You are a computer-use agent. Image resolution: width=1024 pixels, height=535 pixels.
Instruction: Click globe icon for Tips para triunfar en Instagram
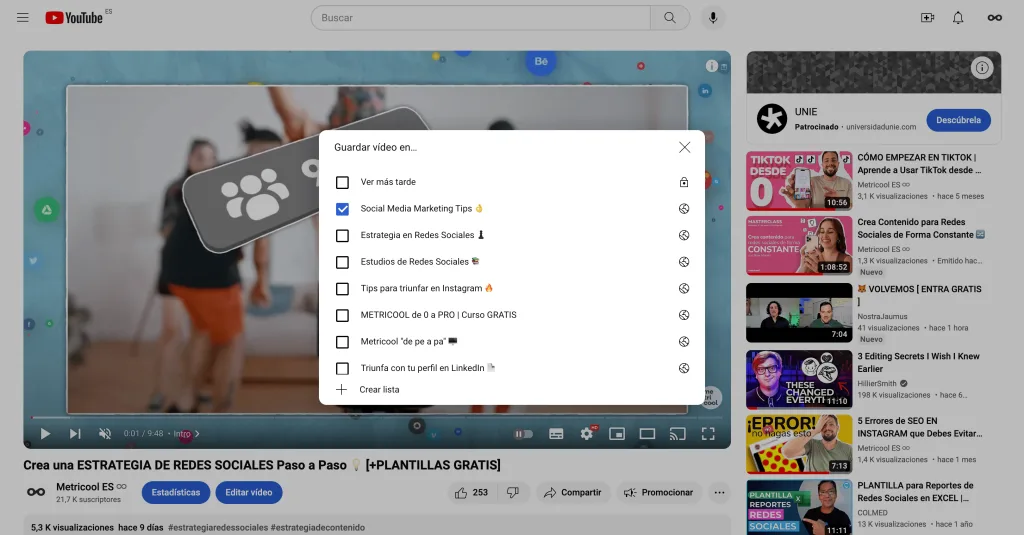click(684, 289)
